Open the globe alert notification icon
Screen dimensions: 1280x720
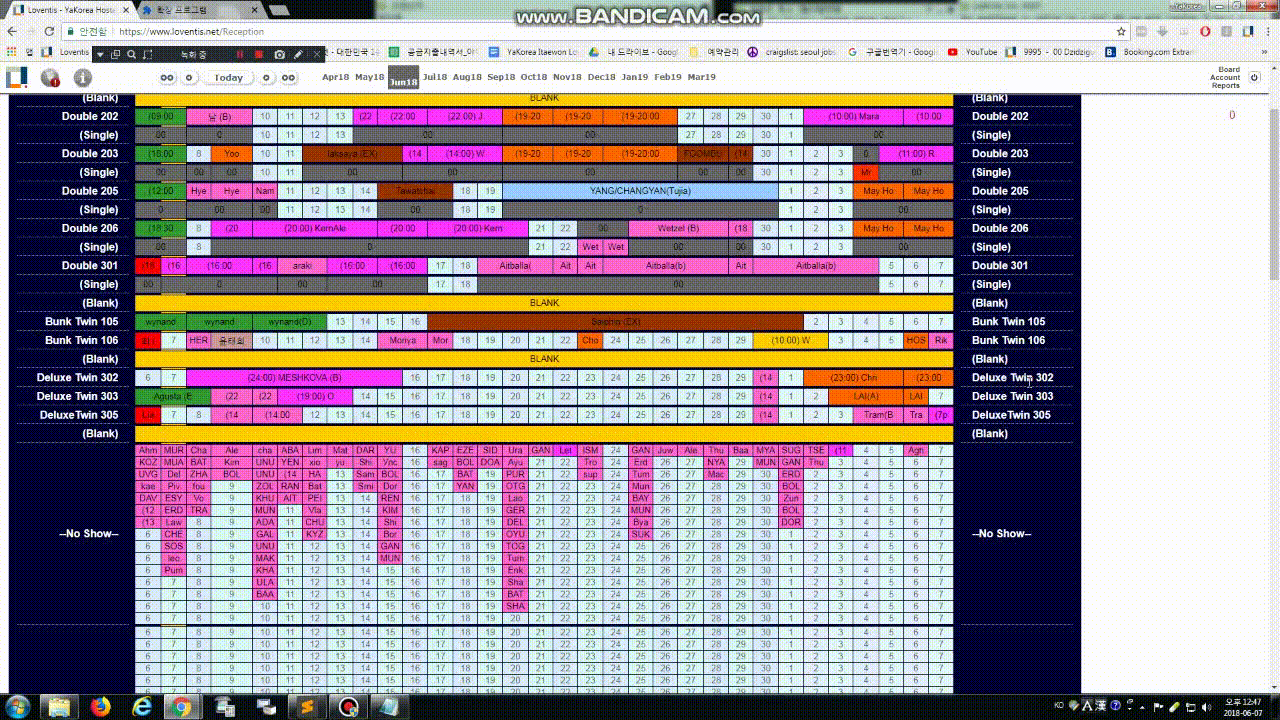50,77
